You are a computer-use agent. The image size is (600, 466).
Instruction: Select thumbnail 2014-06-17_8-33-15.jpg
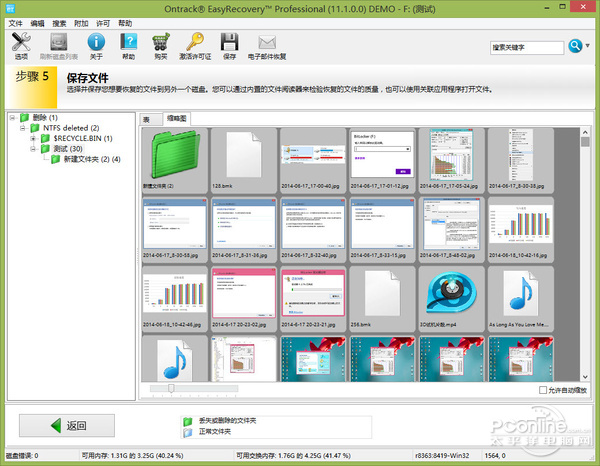tap(382, 229)
